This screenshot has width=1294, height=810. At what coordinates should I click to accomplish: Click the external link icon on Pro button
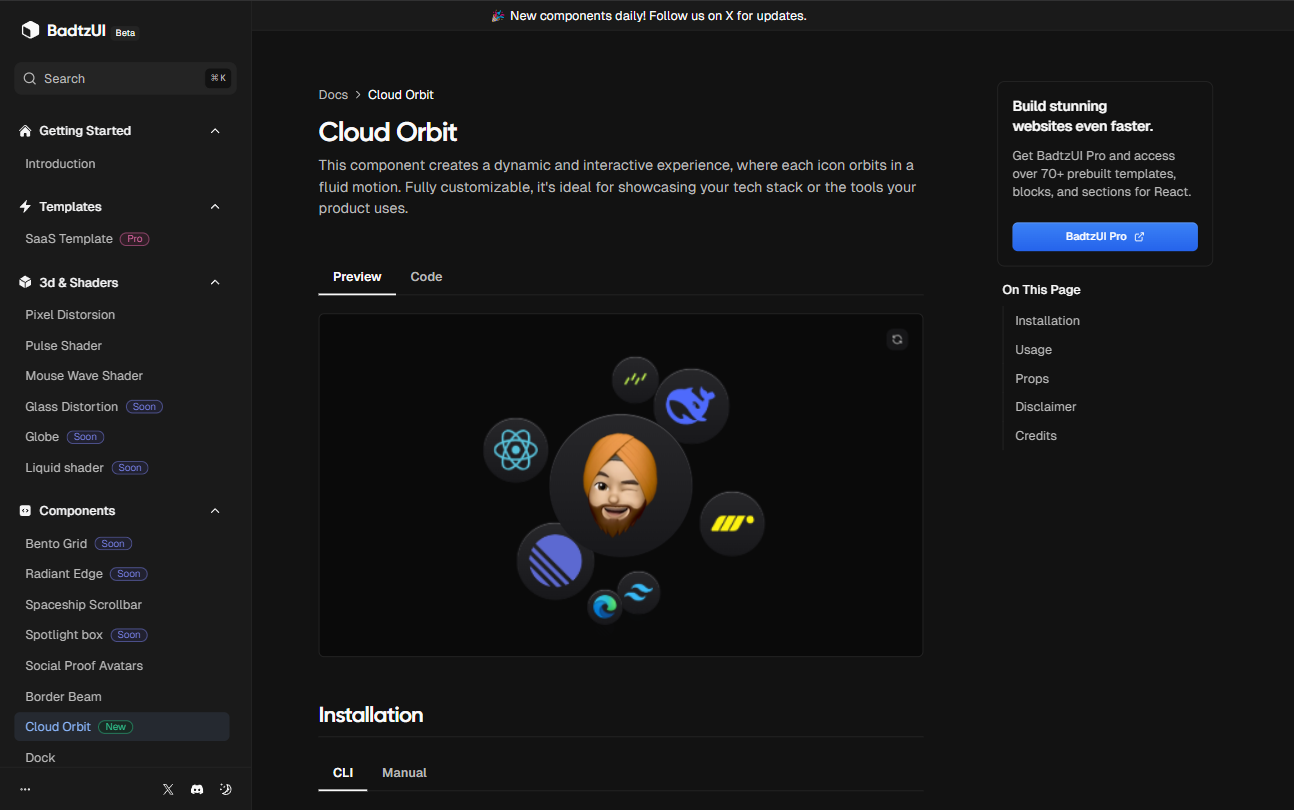click(1139, 237)
